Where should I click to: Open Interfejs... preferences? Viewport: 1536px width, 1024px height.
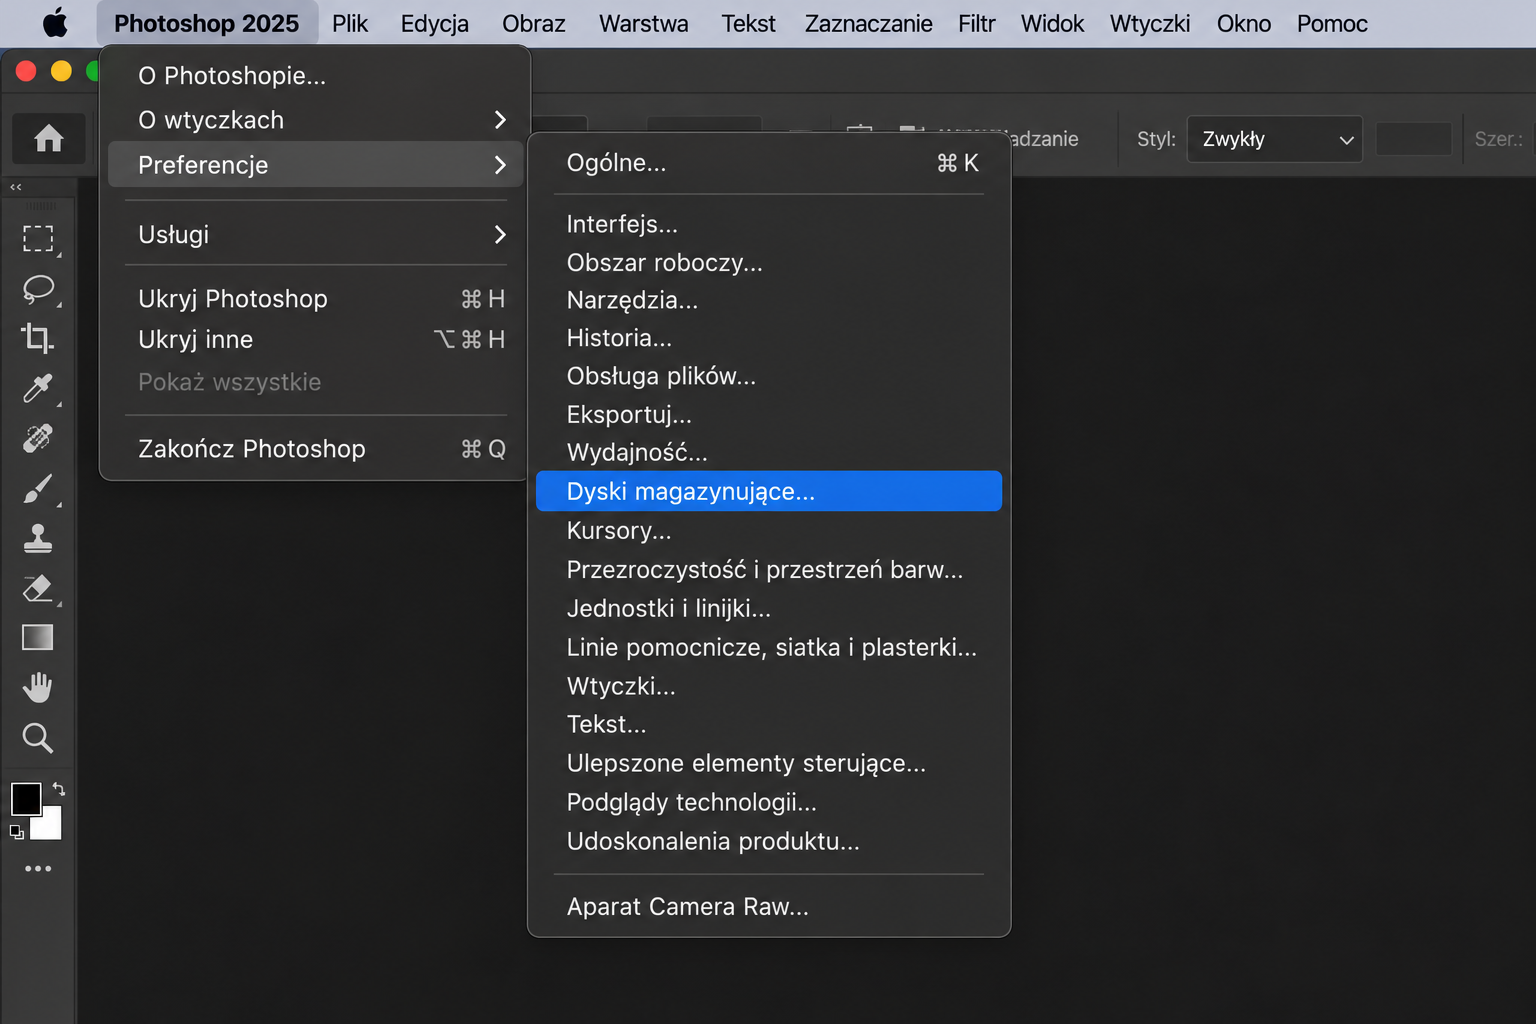[769, 224]
